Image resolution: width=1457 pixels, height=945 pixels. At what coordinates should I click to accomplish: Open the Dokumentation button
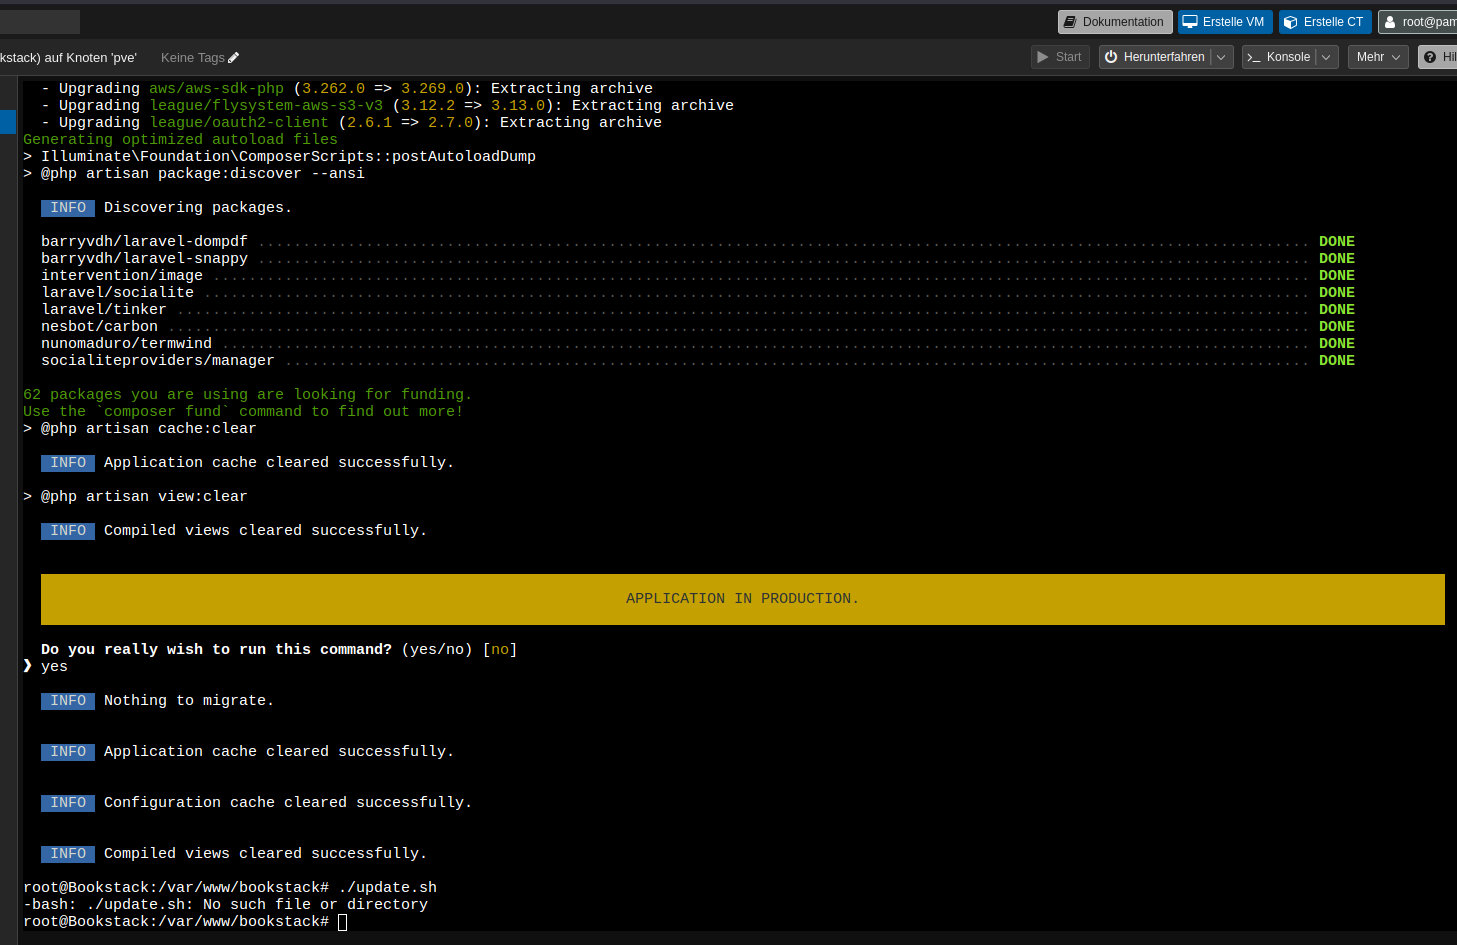pos(1115,22)
